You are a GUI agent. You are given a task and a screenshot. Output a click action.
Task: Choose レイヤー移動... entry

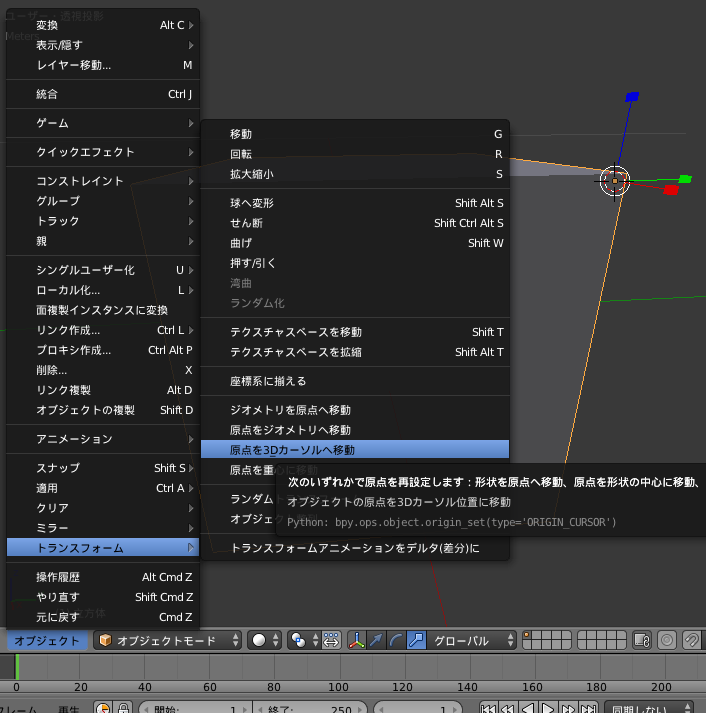pos(103,65)
